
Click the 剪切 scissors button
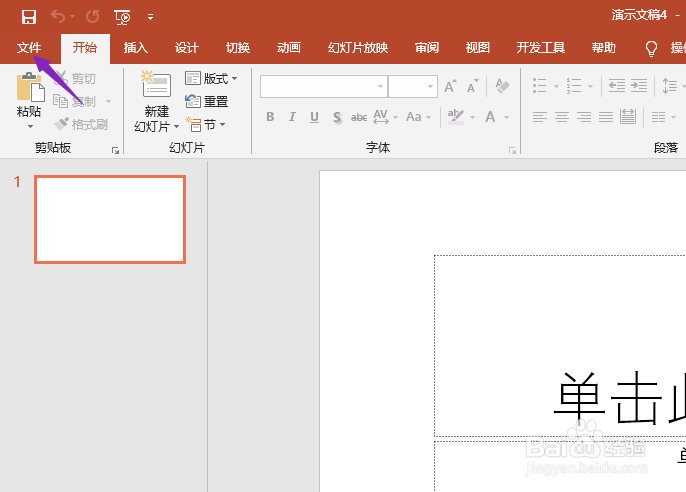74,78
